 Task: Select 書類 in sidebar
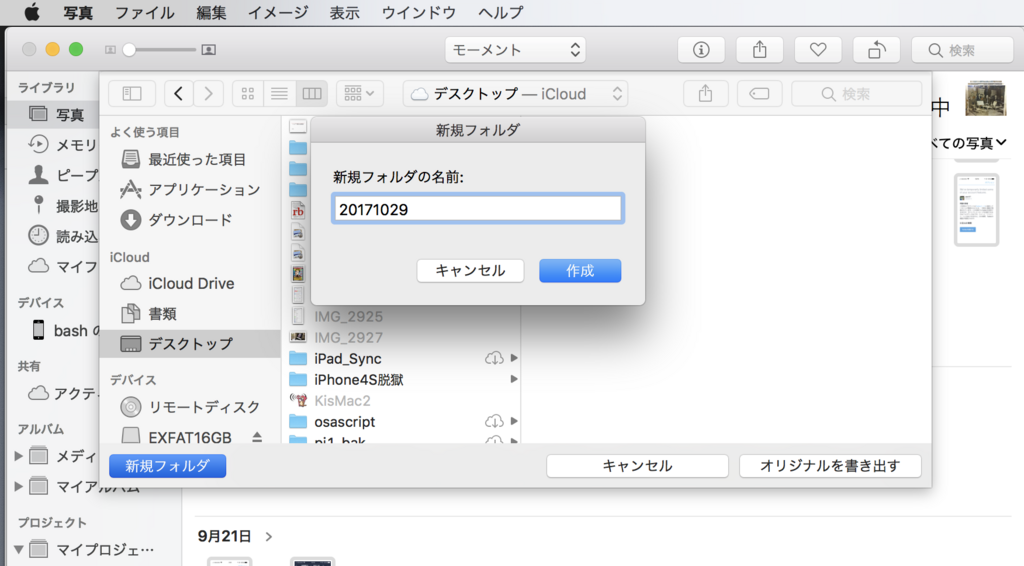190,313
